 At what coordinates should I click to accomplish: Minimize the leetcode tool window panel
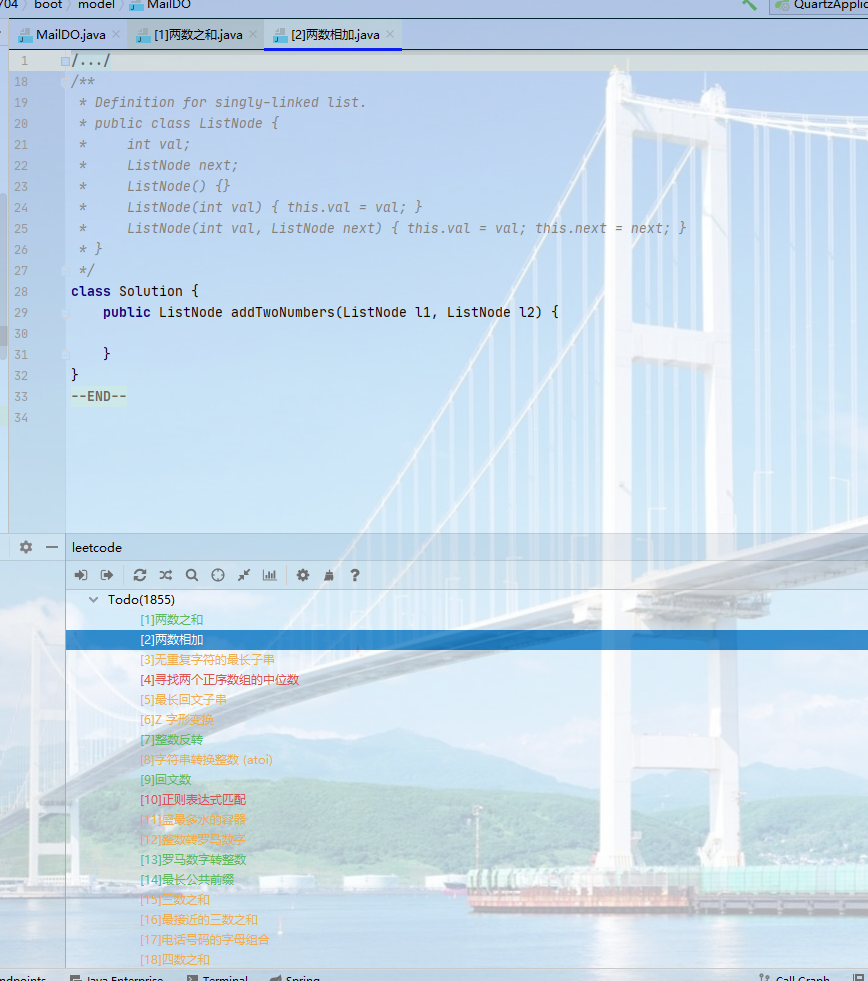tap(52, 547)
